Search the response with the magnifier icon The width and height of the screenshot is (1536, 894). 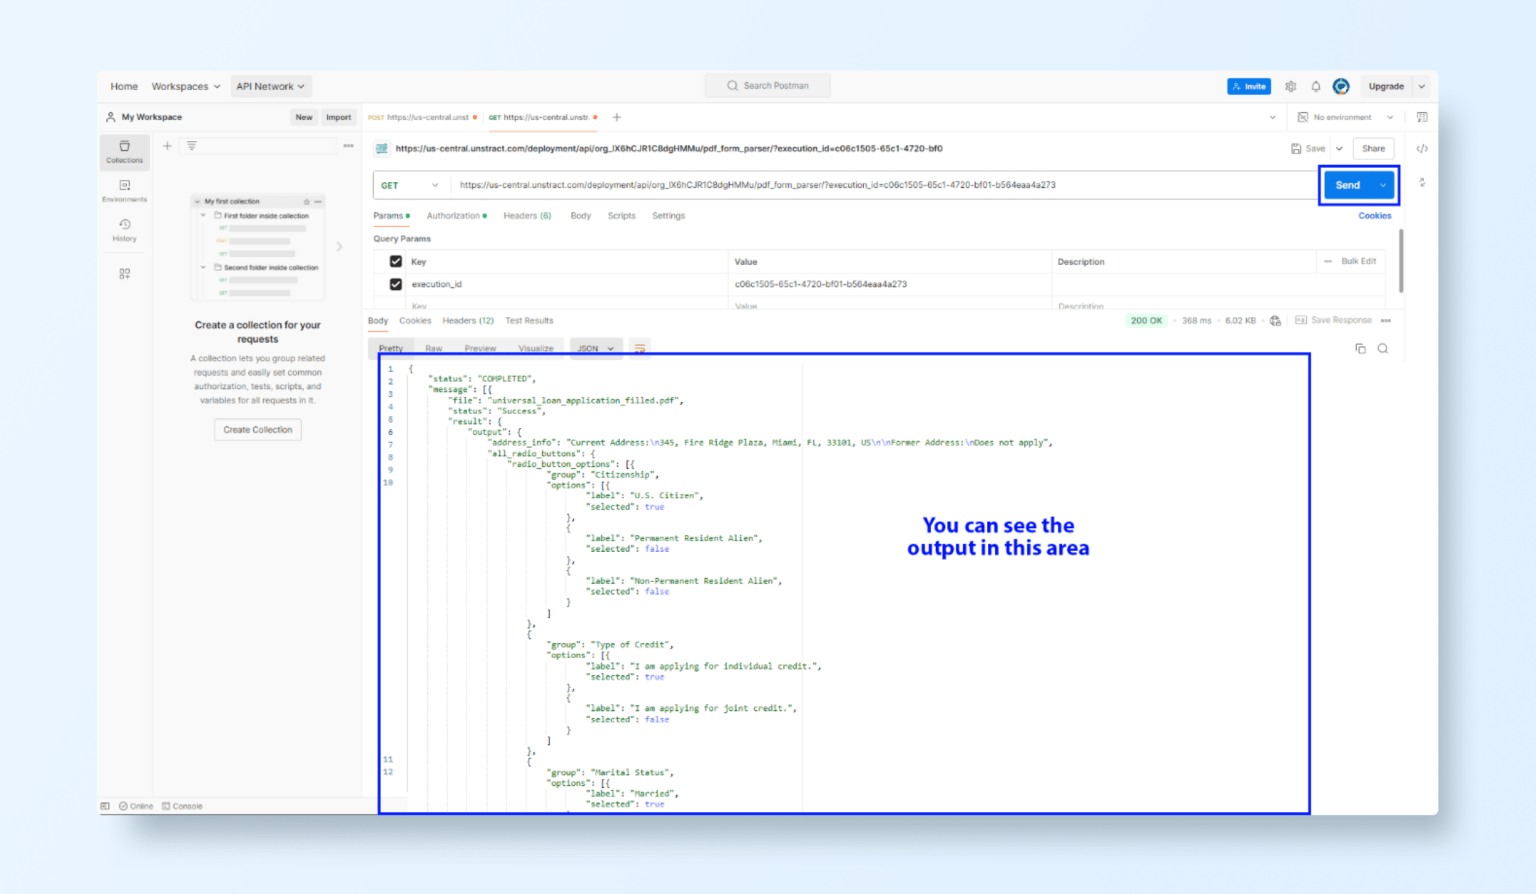pos(1383,348)
